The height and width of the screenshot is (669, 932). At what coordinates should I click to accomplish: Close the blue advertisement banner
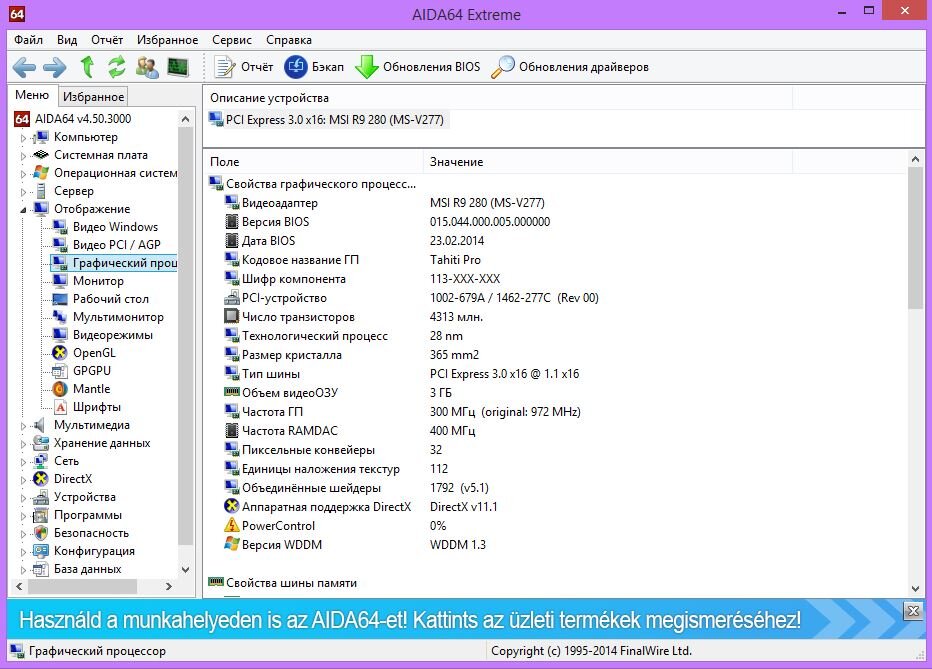coord(914,610)
